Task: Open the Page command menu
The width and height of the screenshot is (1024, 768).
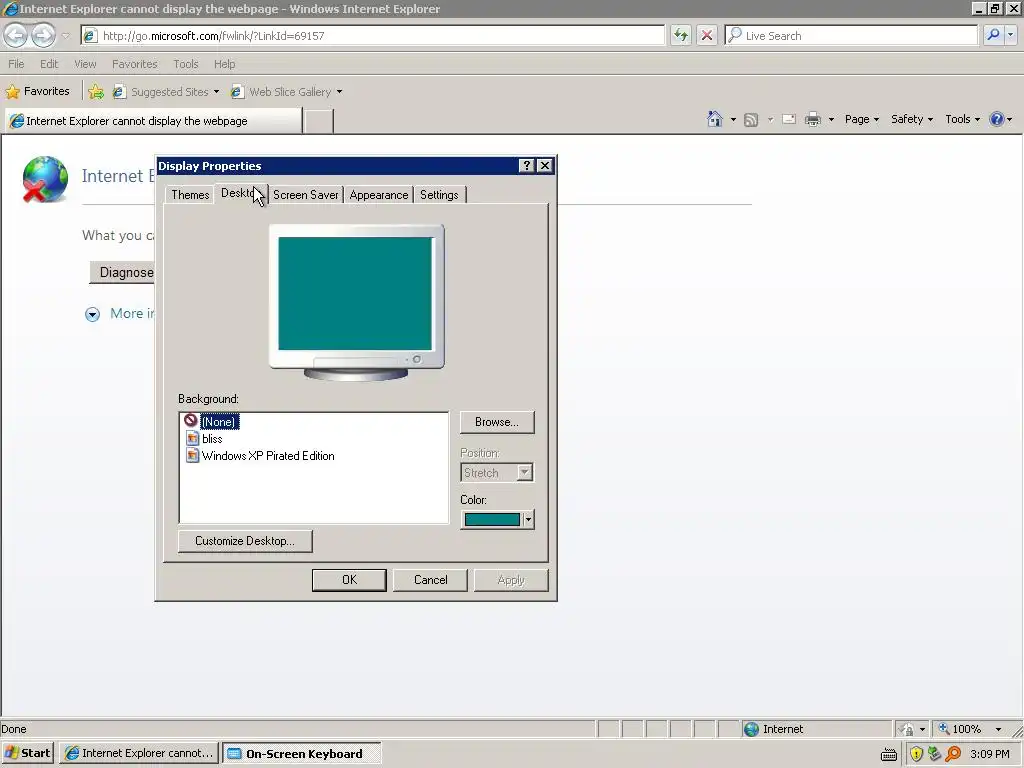Action: 861,119
